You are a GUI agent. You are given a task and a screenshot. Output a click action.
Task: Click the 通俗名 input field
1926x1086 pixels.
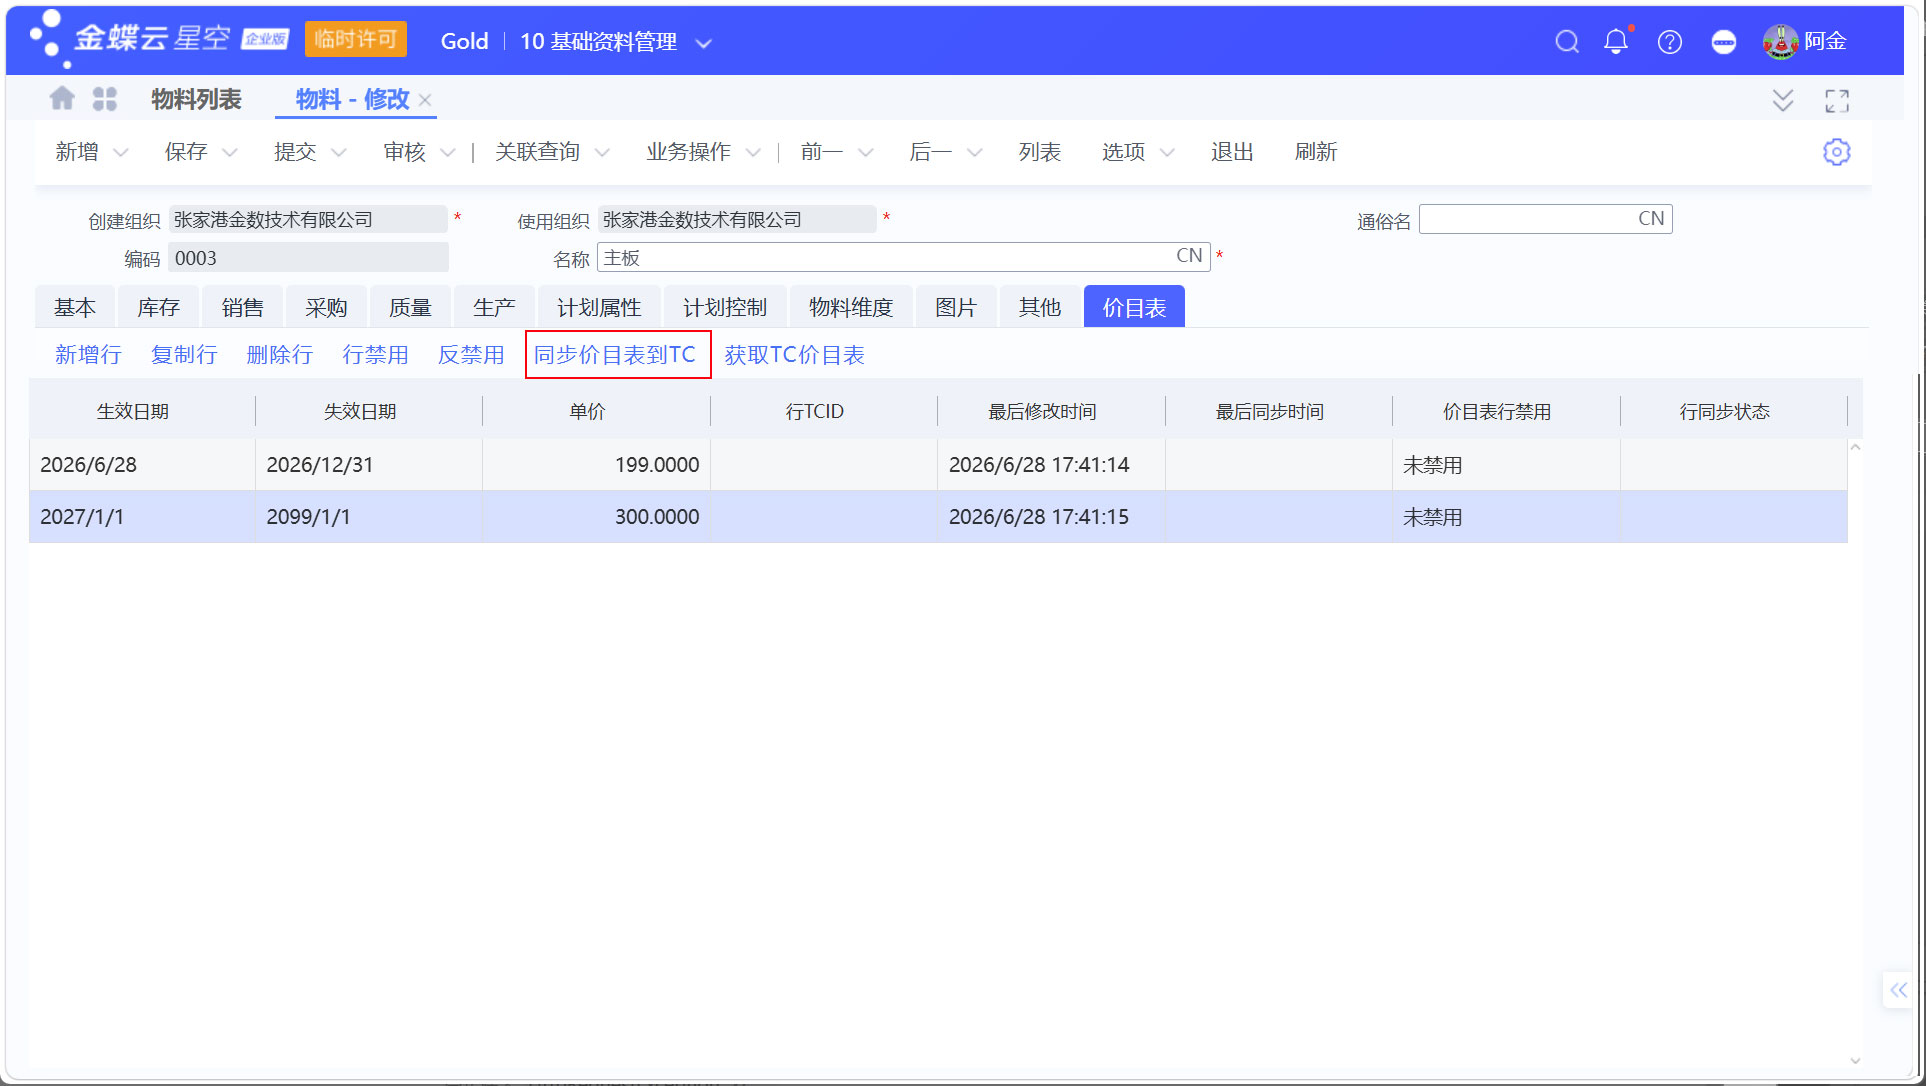click(x=1545, y=219)
